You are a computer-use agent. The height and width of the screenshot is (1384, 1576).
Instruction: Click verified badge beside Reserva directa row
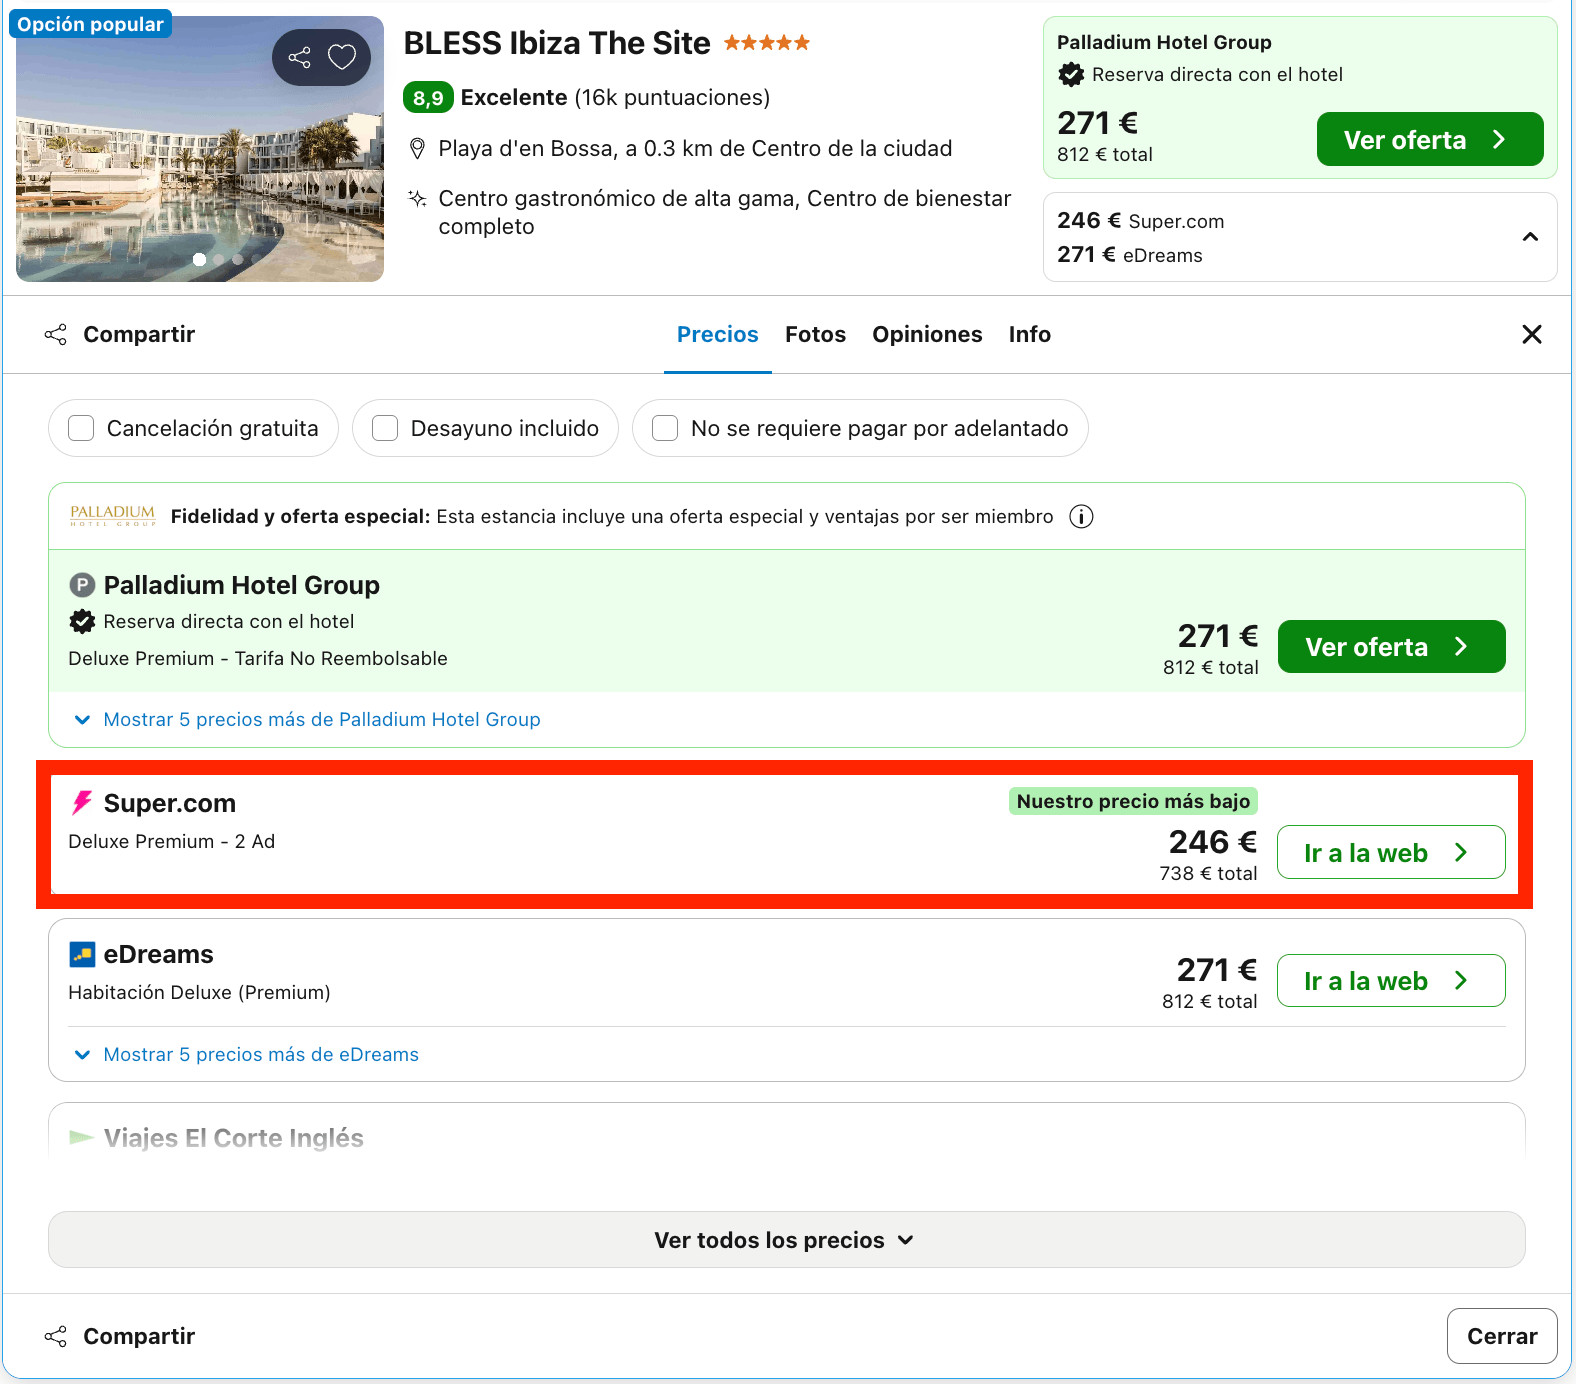point(82,621)
